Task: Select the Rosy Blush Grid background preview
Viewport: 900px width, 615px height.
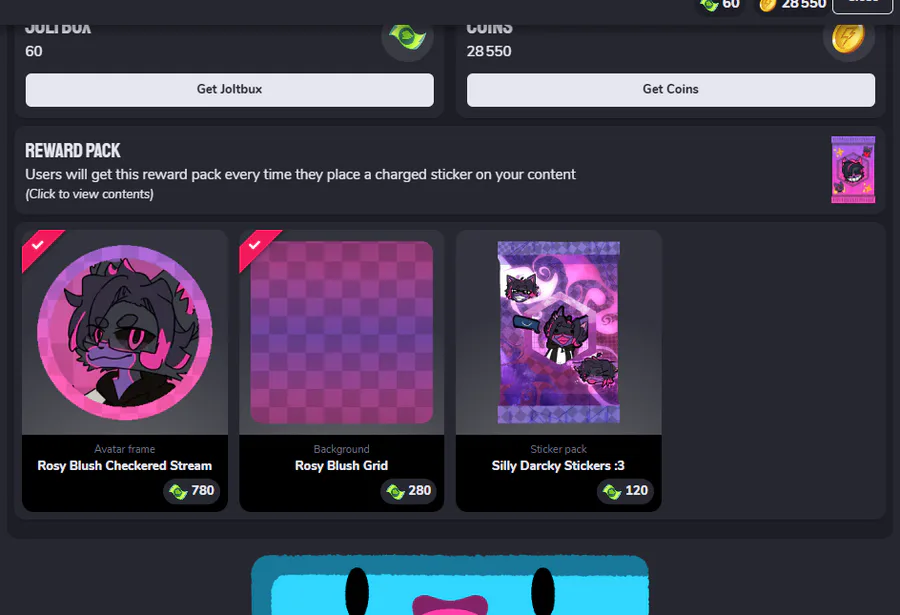Action: click(x=342, y=332)
